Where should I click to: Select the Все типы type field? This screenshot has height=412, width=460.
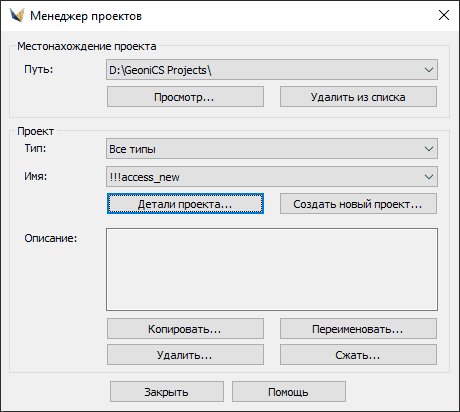[272, 149]
